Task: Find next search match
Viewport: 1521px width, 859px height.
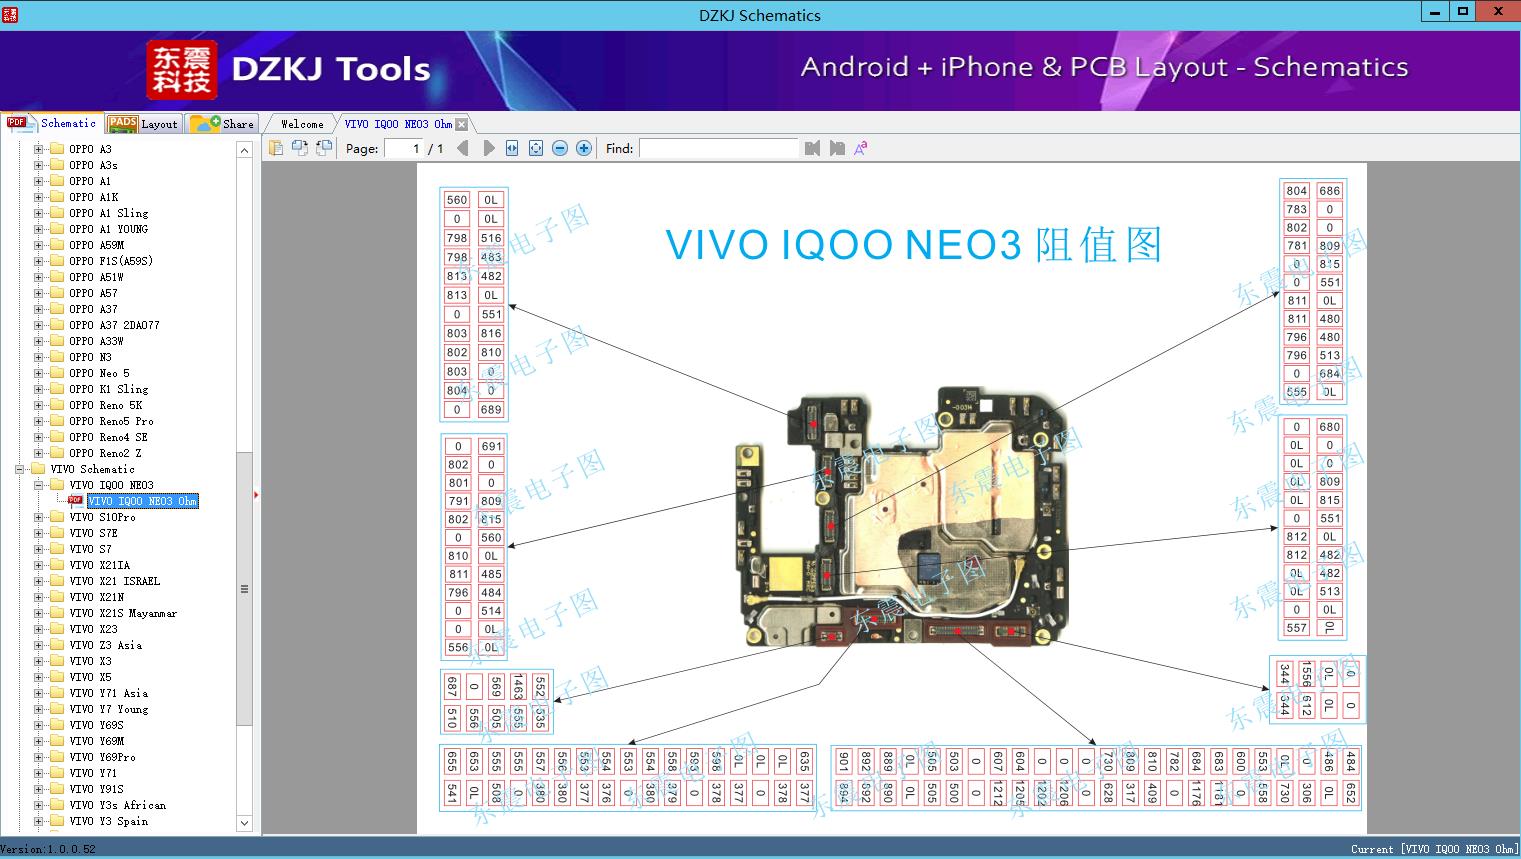Action: pos(837,148)
